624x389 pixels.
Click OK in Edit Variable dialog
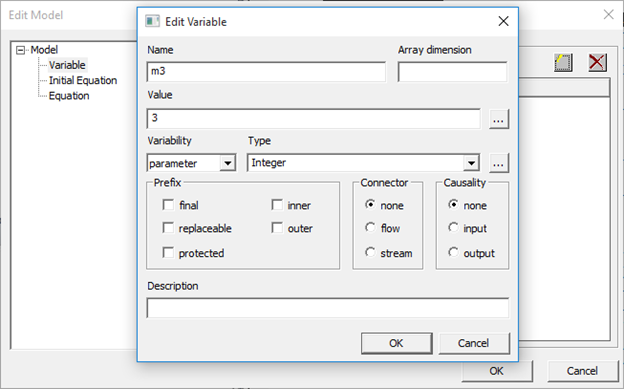coord(396,343)
